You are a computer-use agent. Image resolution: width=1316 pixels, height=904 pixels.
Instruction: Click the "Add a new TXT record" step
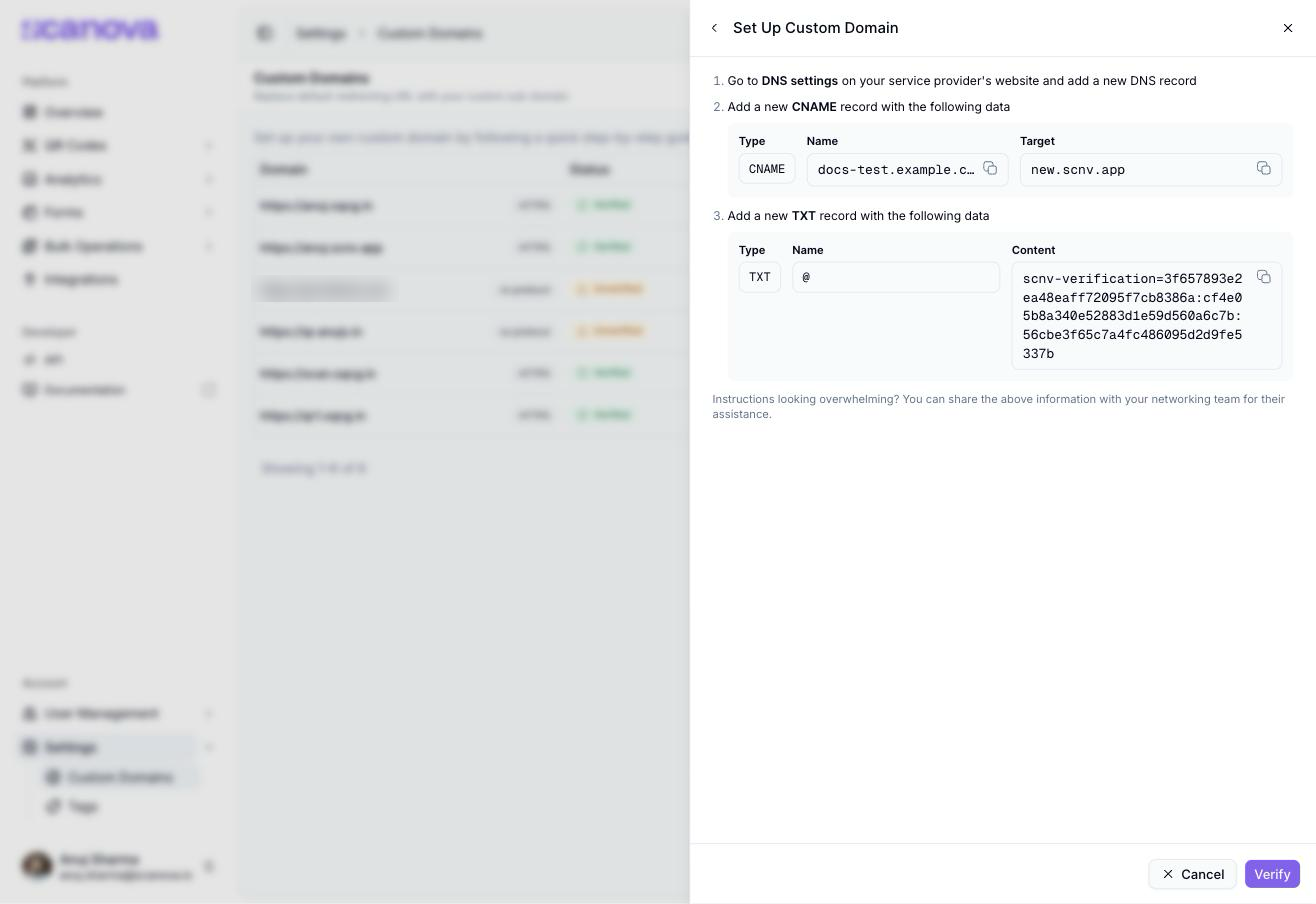click(858, 216)
